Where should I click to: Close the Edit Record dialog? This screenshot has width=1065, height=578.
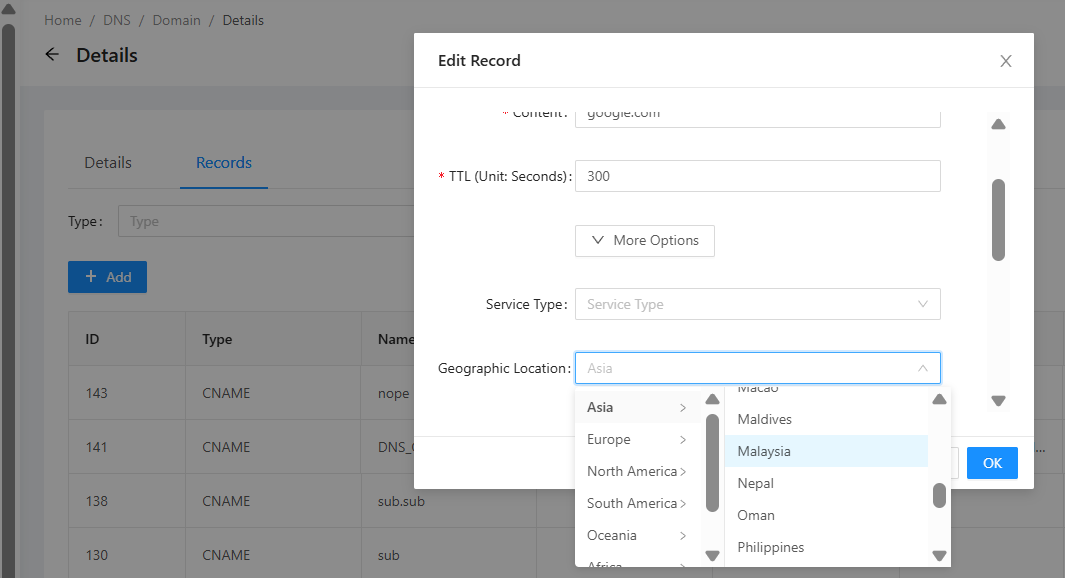coord(1006,61)
